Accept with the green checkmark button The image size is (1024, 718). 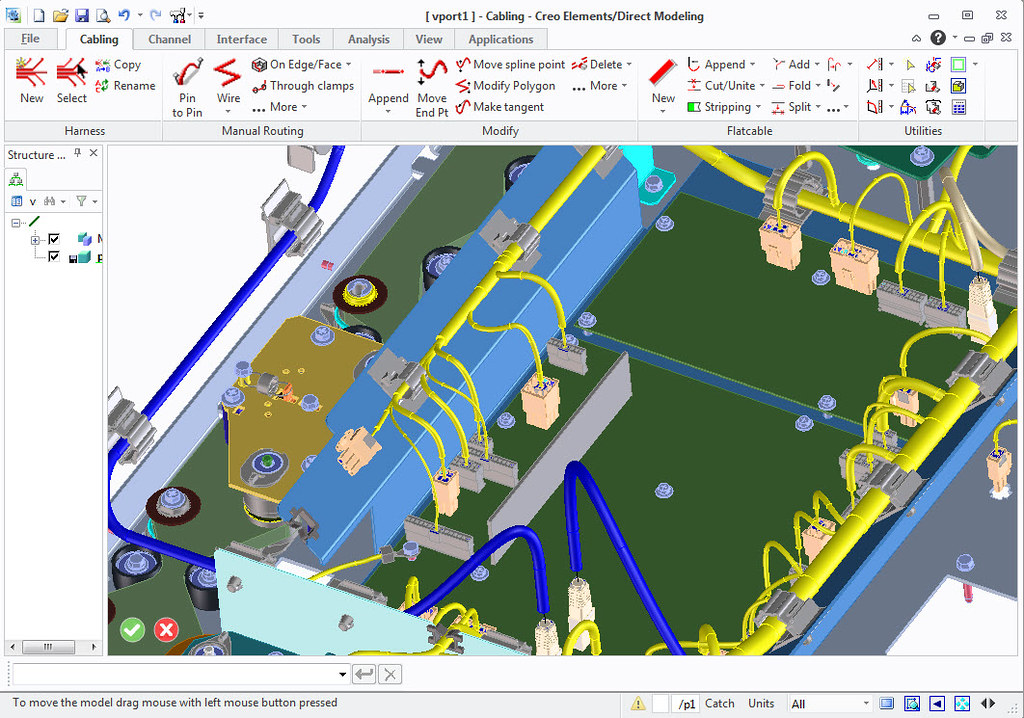132,630
